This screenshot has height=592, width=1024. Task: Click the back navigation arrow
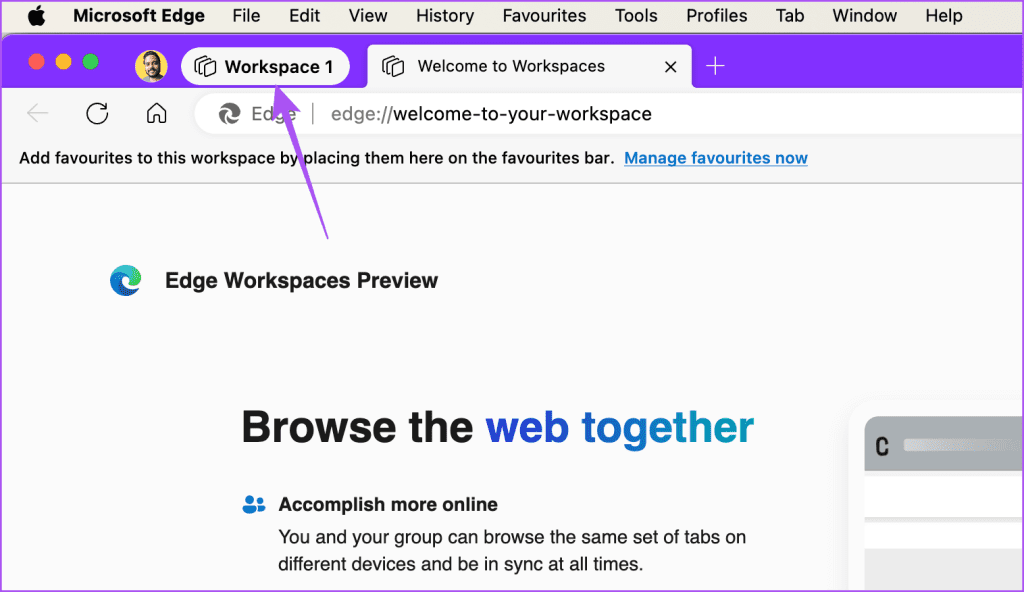point(37,113)
